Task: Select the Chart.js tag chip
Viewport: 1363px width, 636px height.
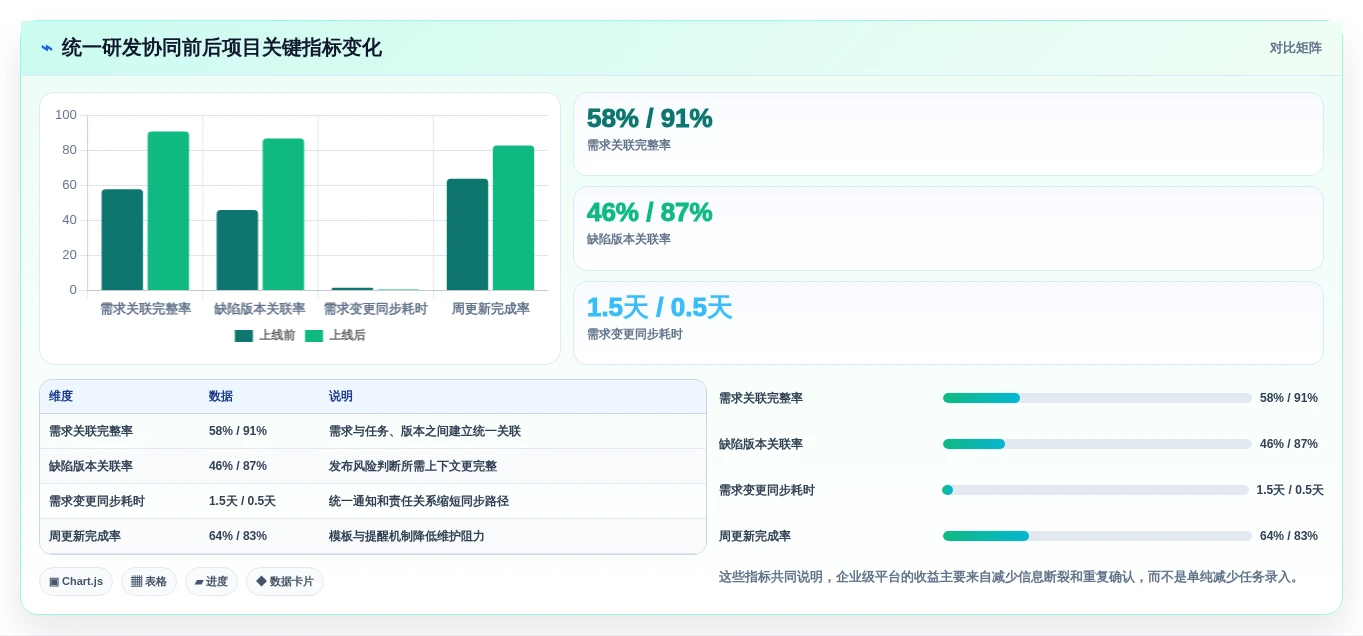Action: click(x=76, y=581)
